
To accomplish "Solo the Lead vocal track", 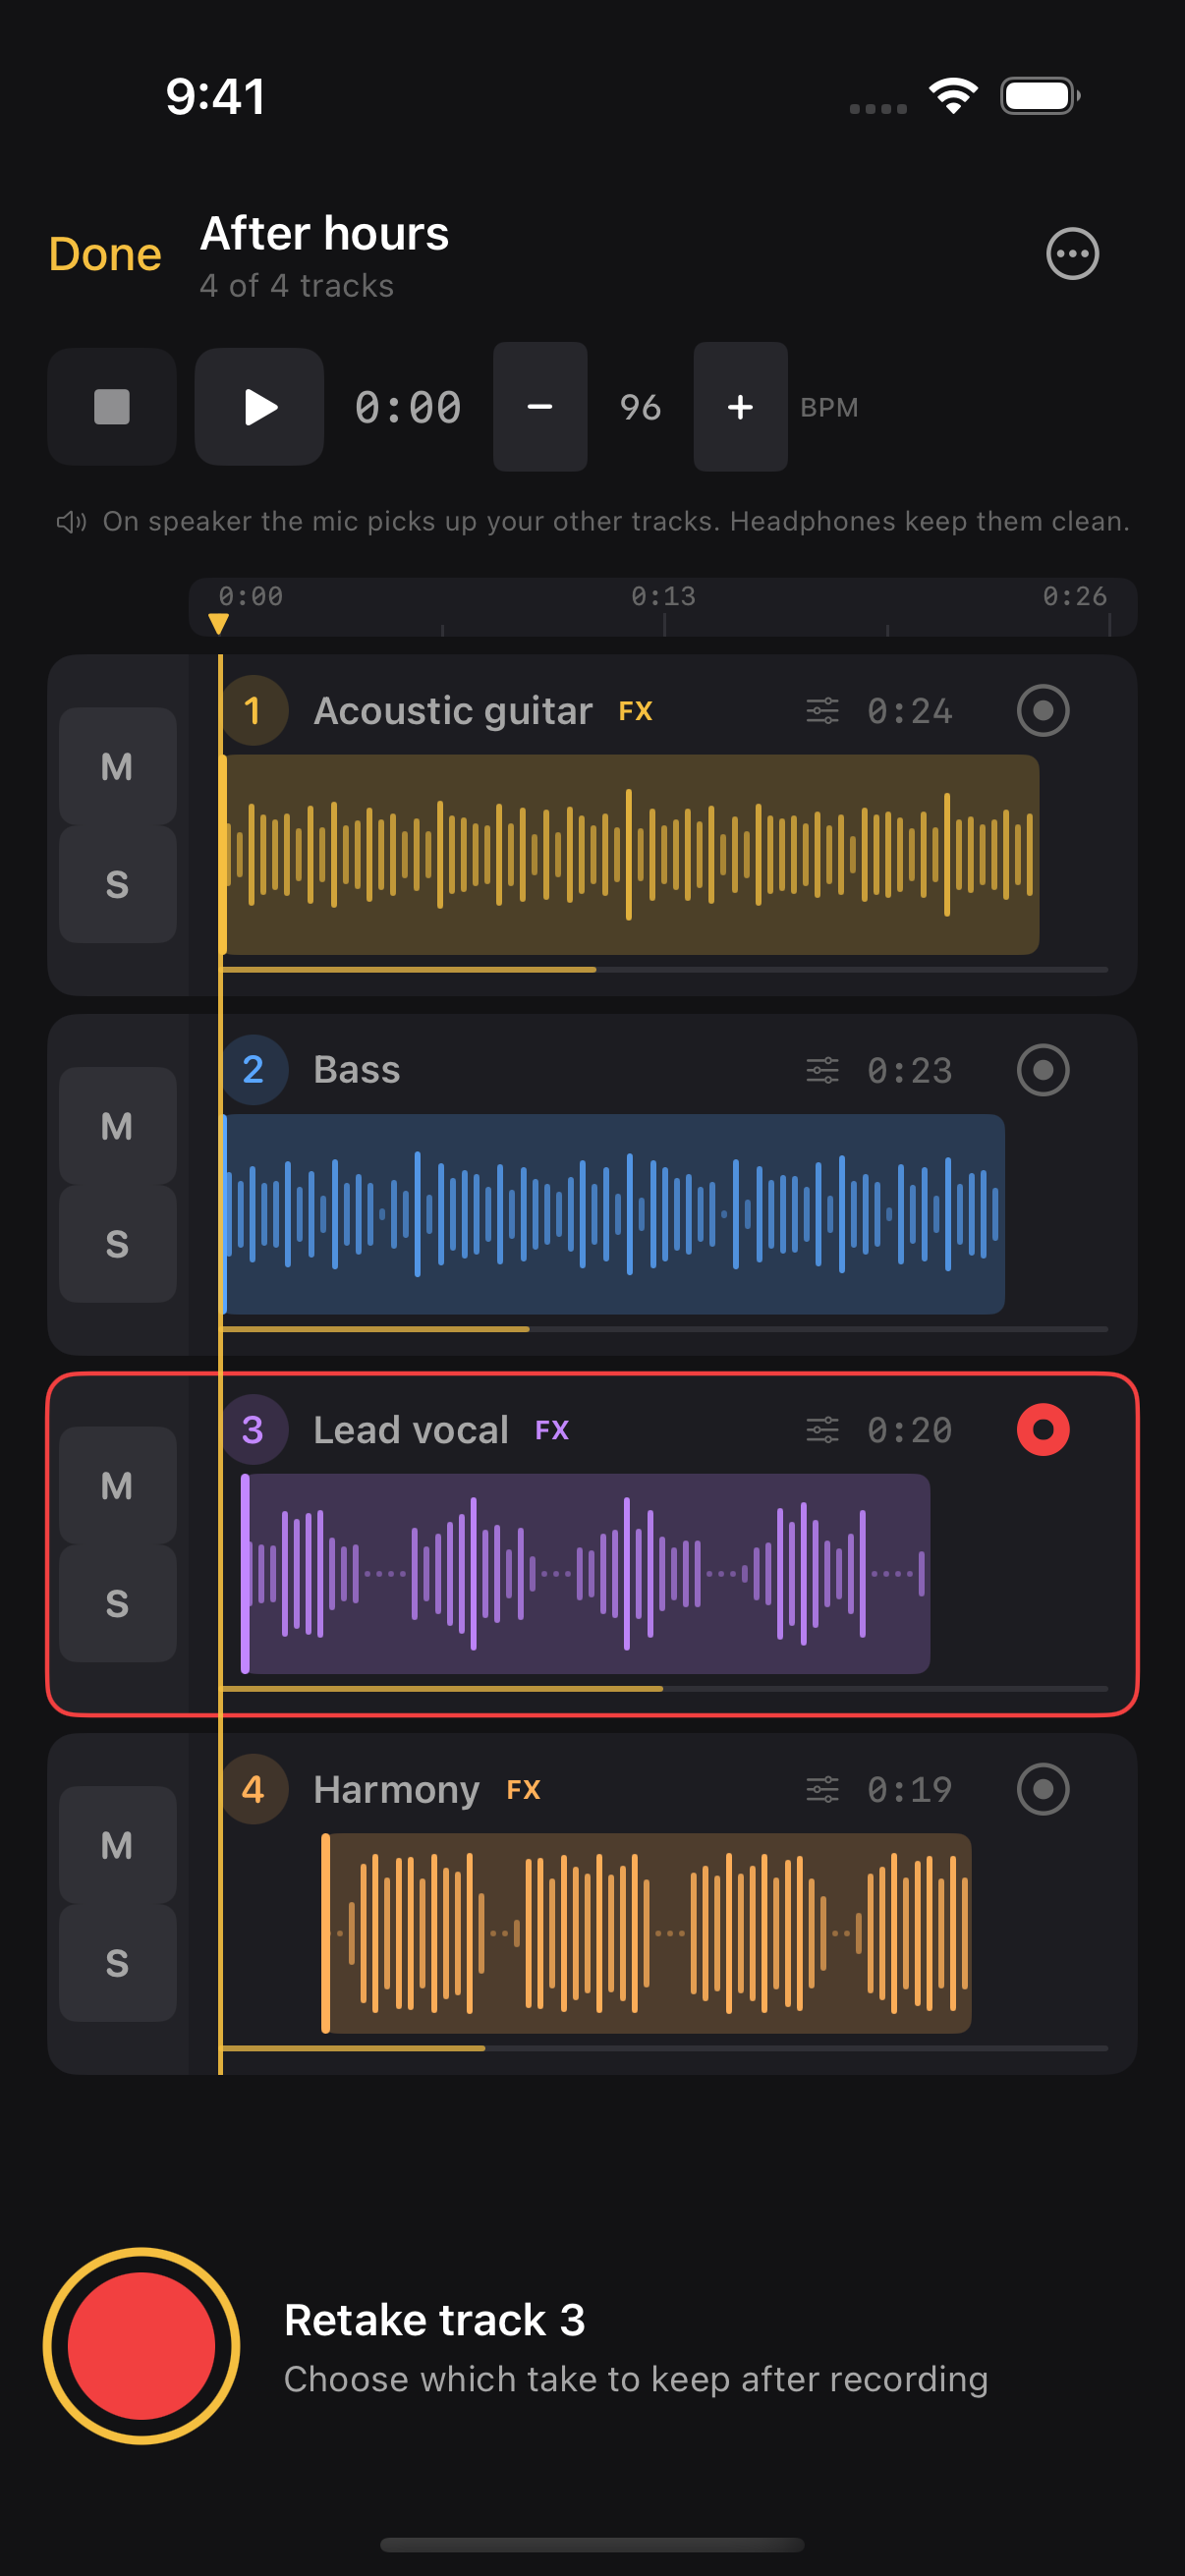I will 118,1603.
